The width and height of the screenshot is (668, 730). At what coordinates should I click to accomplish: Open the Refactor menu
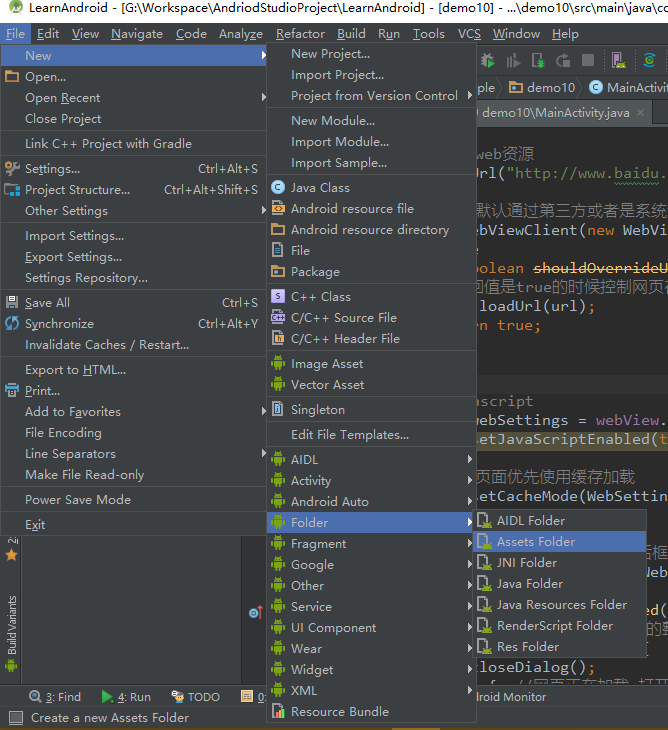300,34
